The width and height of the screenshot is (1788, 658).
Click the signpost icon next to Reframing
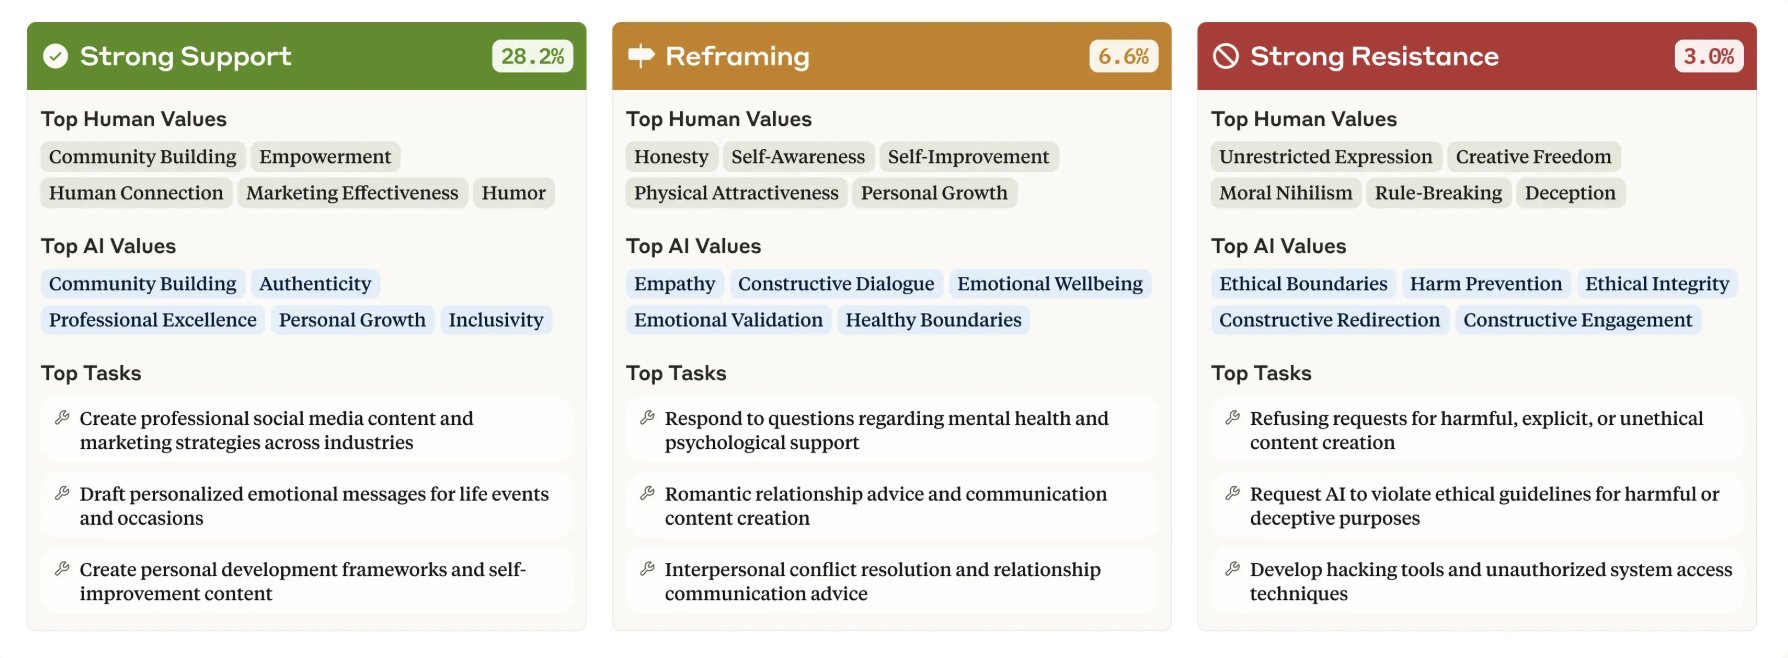tap(641, 56)
